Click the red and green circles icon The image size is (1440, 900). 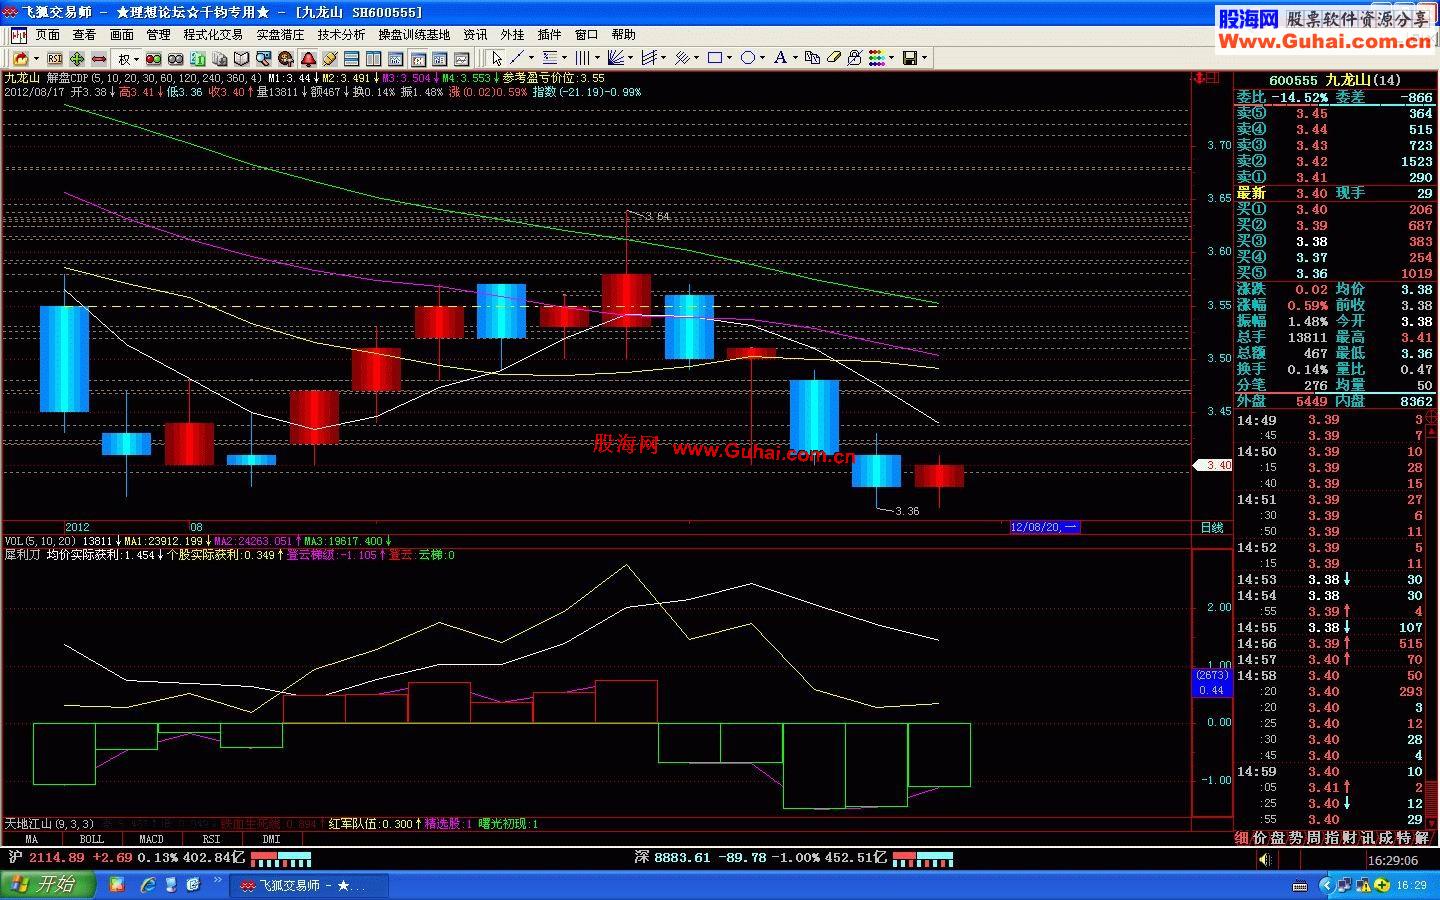tap(154, 59)
